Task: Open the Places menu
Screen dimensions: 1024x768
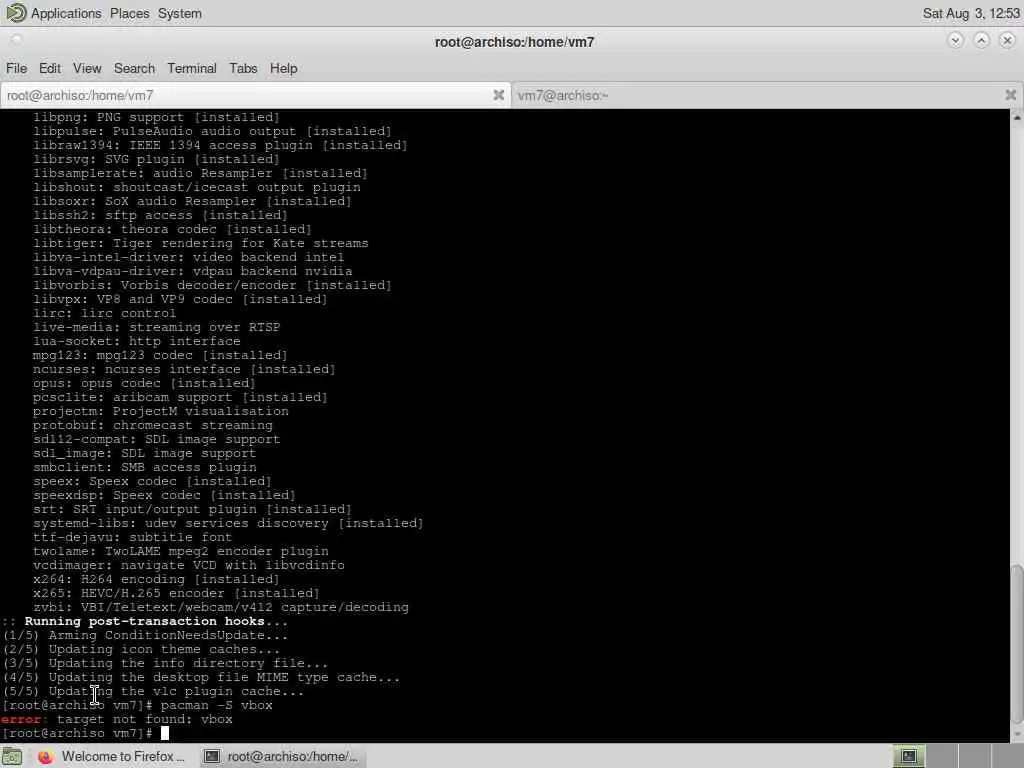Action: (129, 13)
